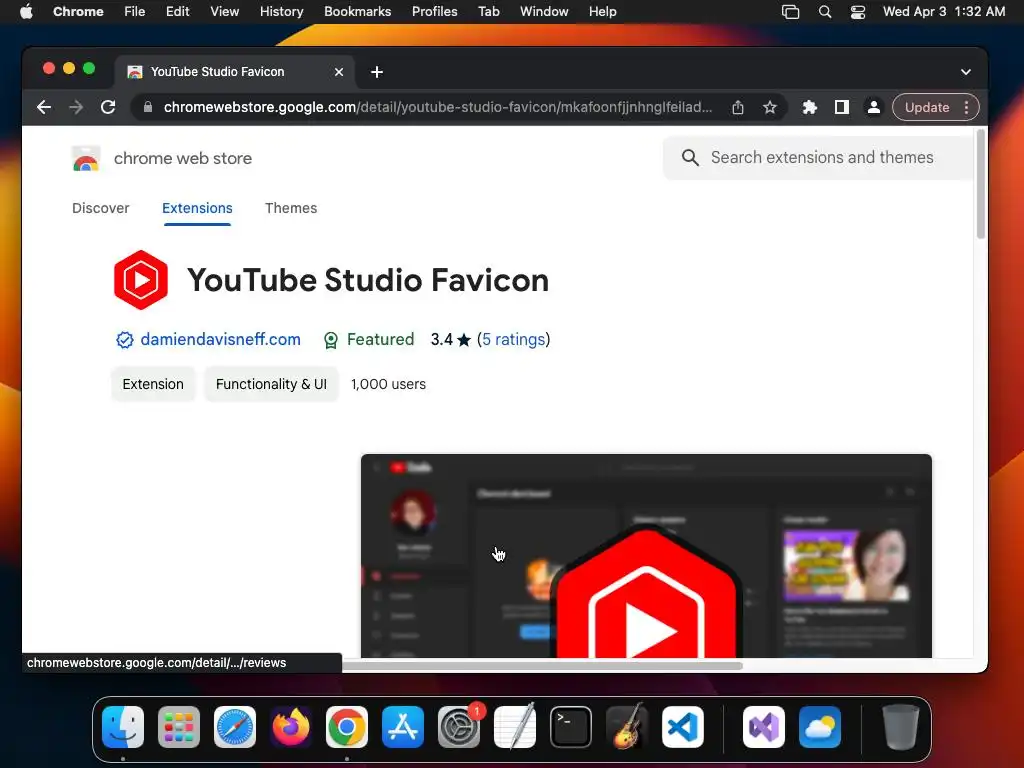1024x768 pixels.
Task: Open the Apple menu
Action: tap(26, 12)
